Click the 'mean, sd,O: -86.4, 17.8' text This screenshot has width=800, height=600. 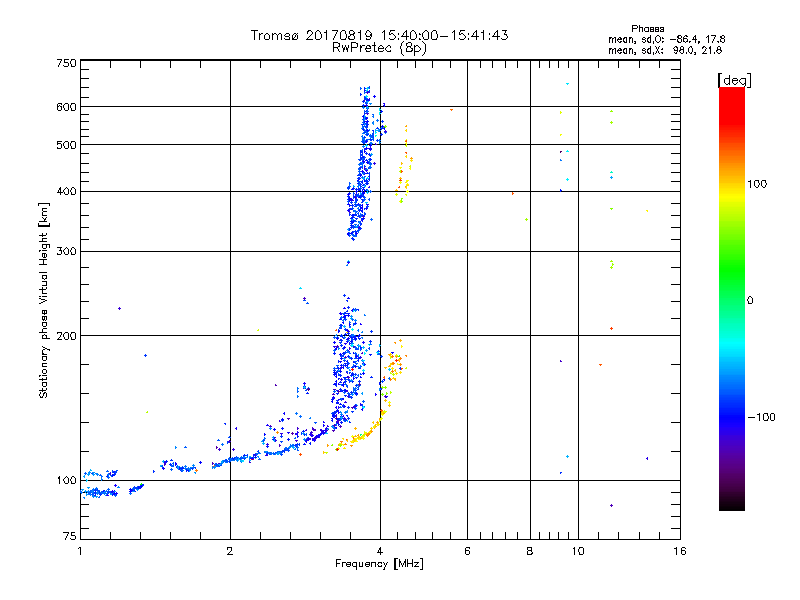pos(667,39)
